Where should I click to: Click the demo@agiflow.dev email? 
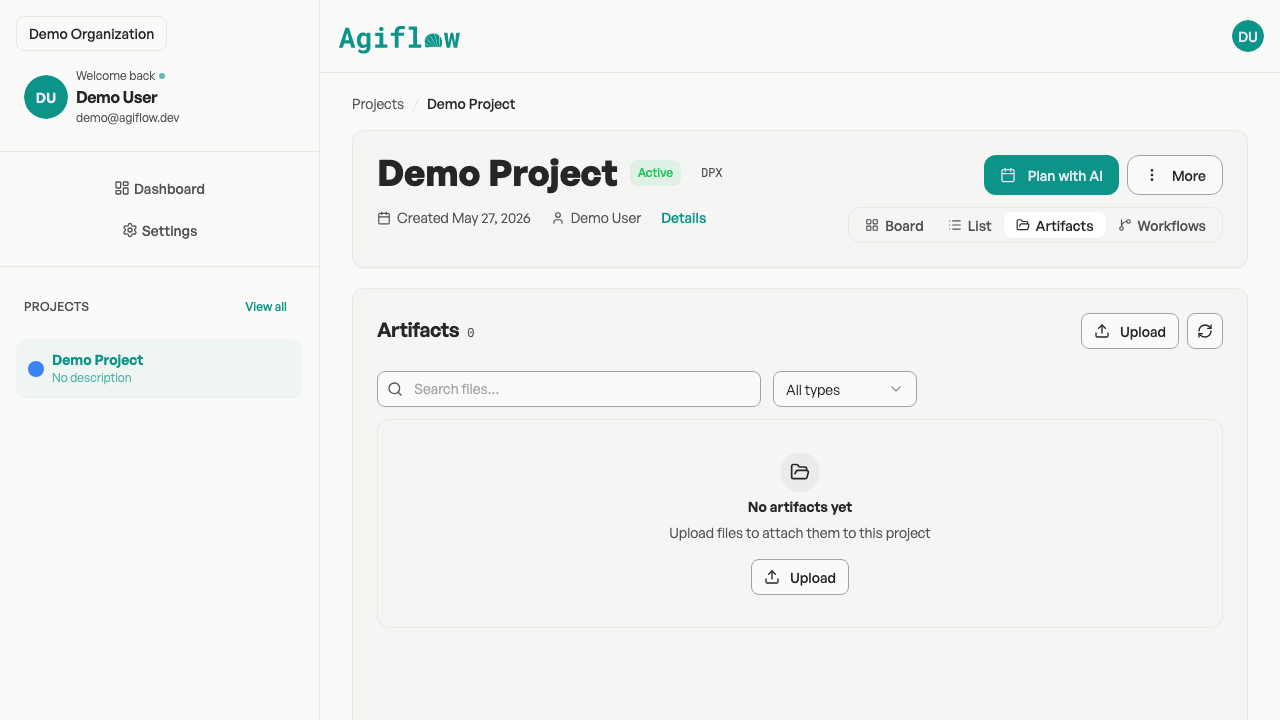point(128,118)
